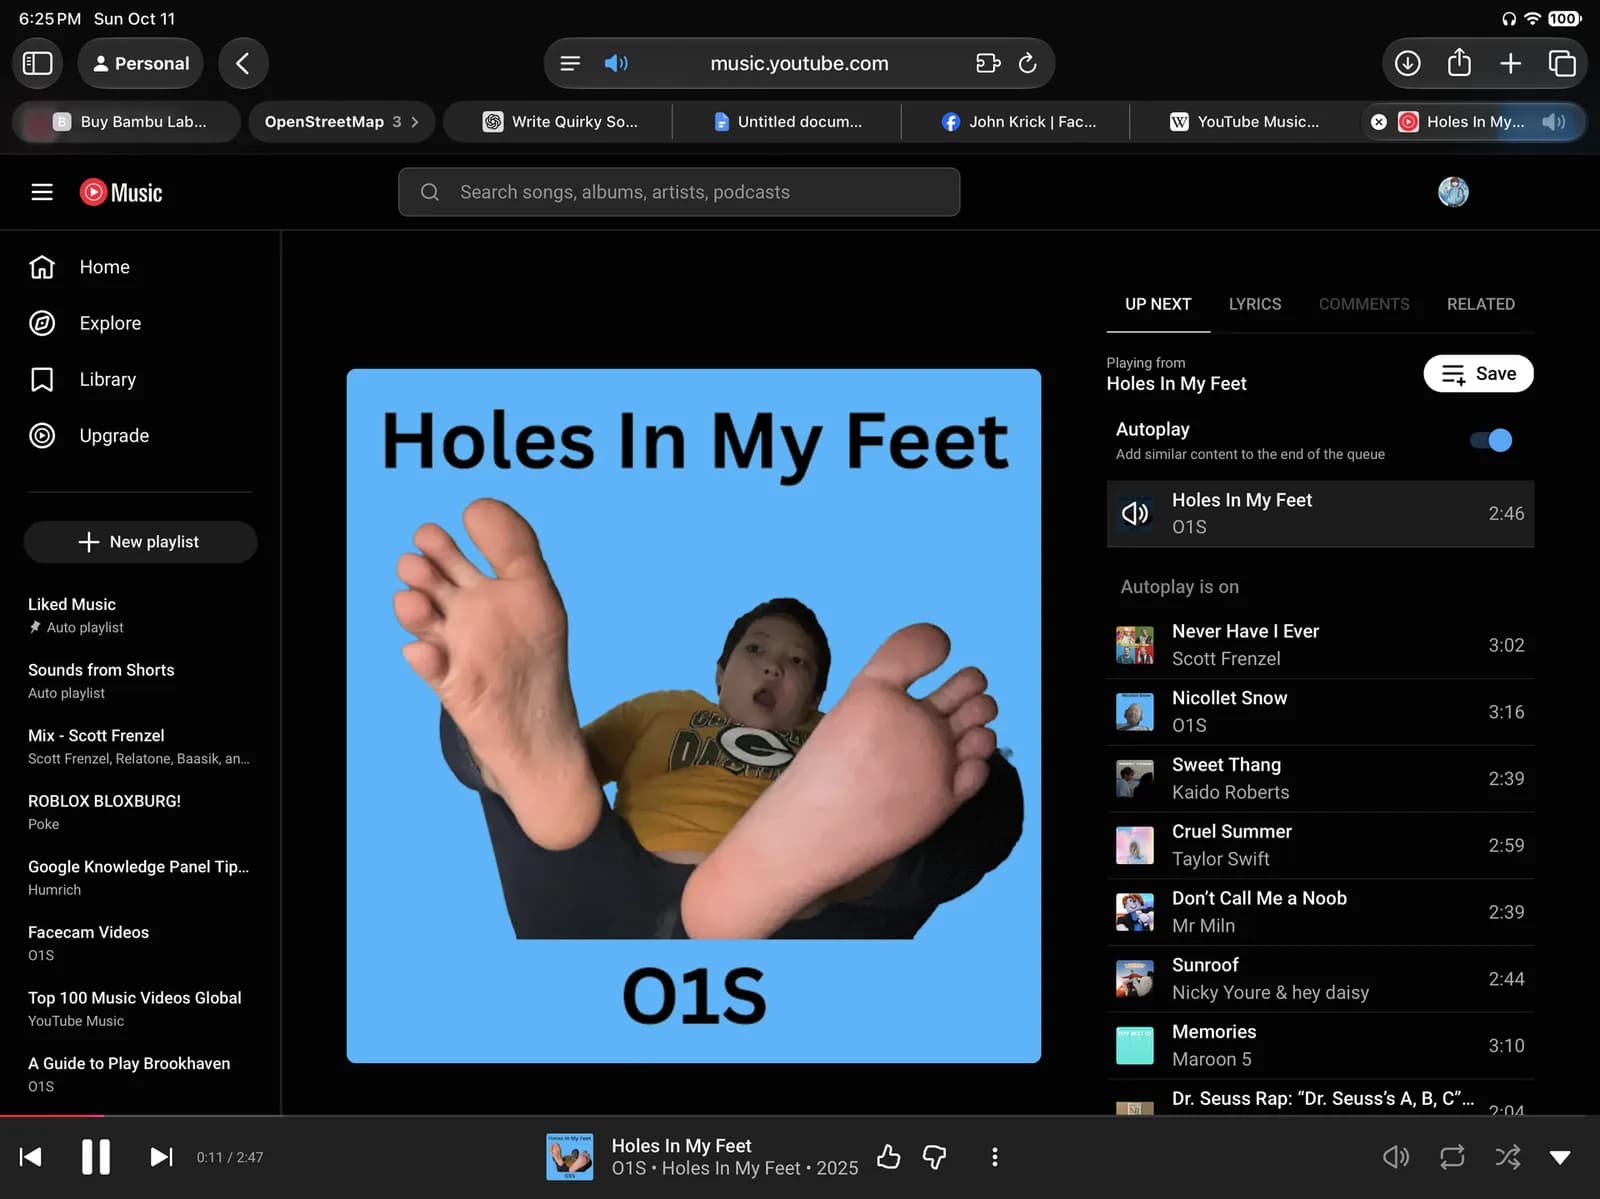Viewport: 1600px width, 1199px height.
Task: Show the Safari tab overview
Action: click(x=1562, y=63)
